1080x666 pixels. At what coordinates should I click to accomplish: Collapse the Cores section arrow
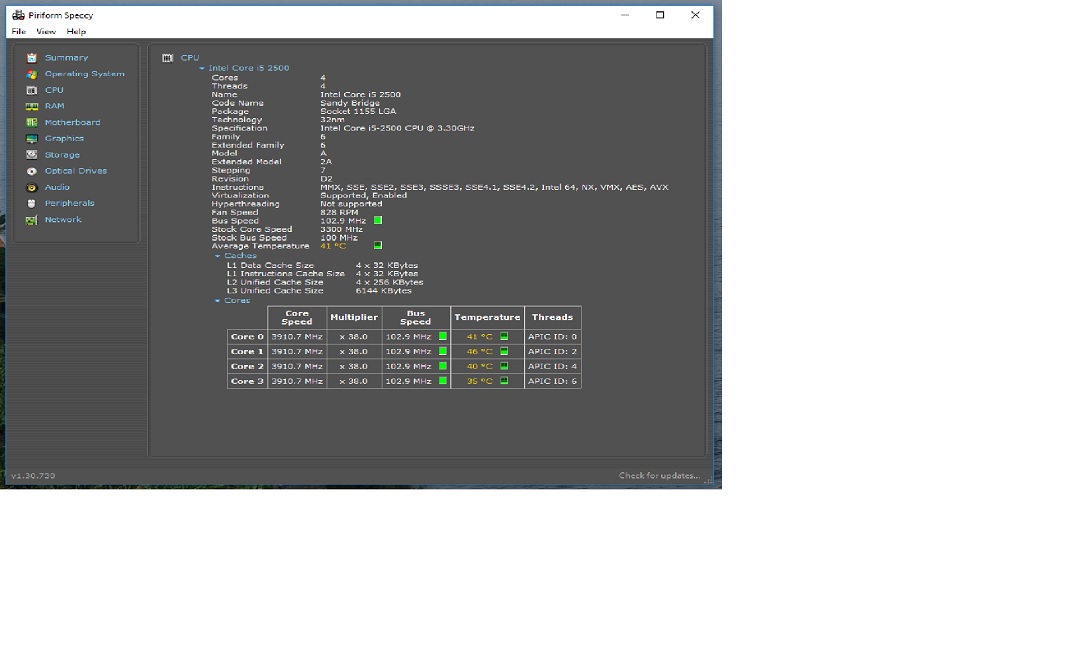pos(218,301)
